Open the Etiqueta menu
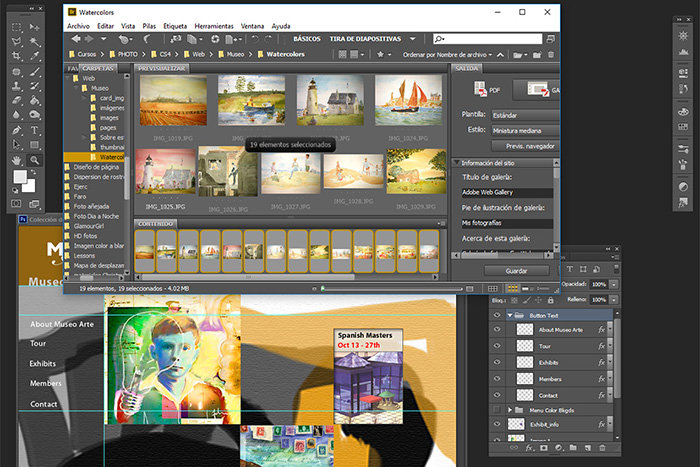The height and width of the screenshot is (467, 700). point(175,26)
